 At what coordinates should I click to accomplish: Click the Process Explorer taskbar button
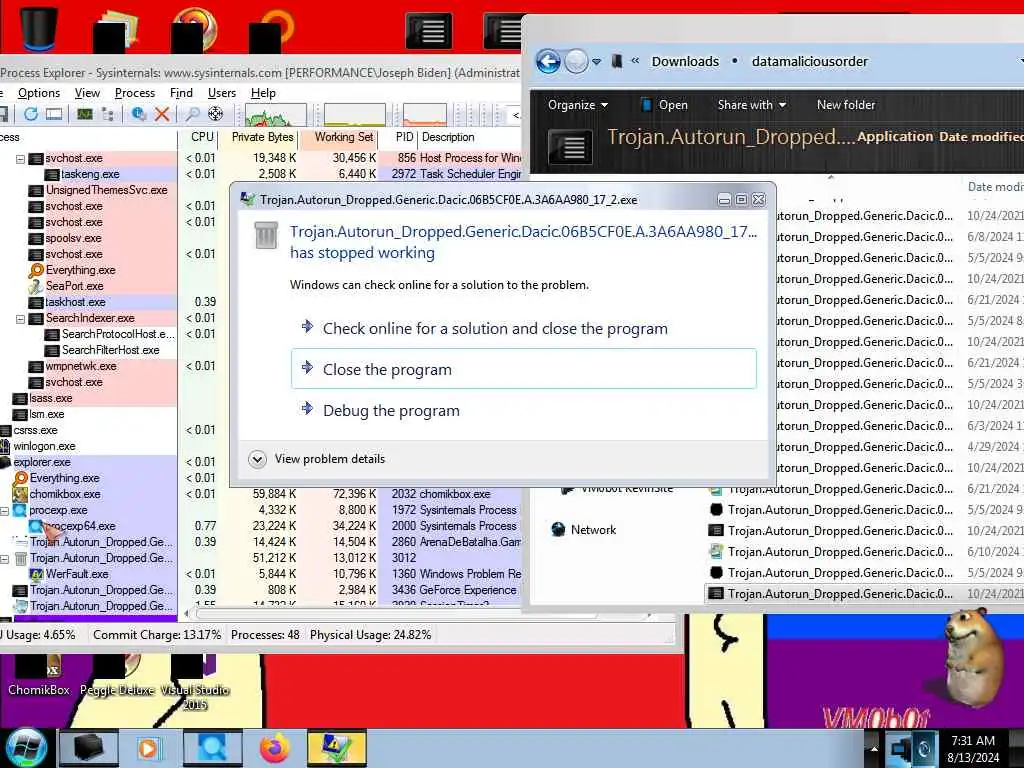(212, 748)
